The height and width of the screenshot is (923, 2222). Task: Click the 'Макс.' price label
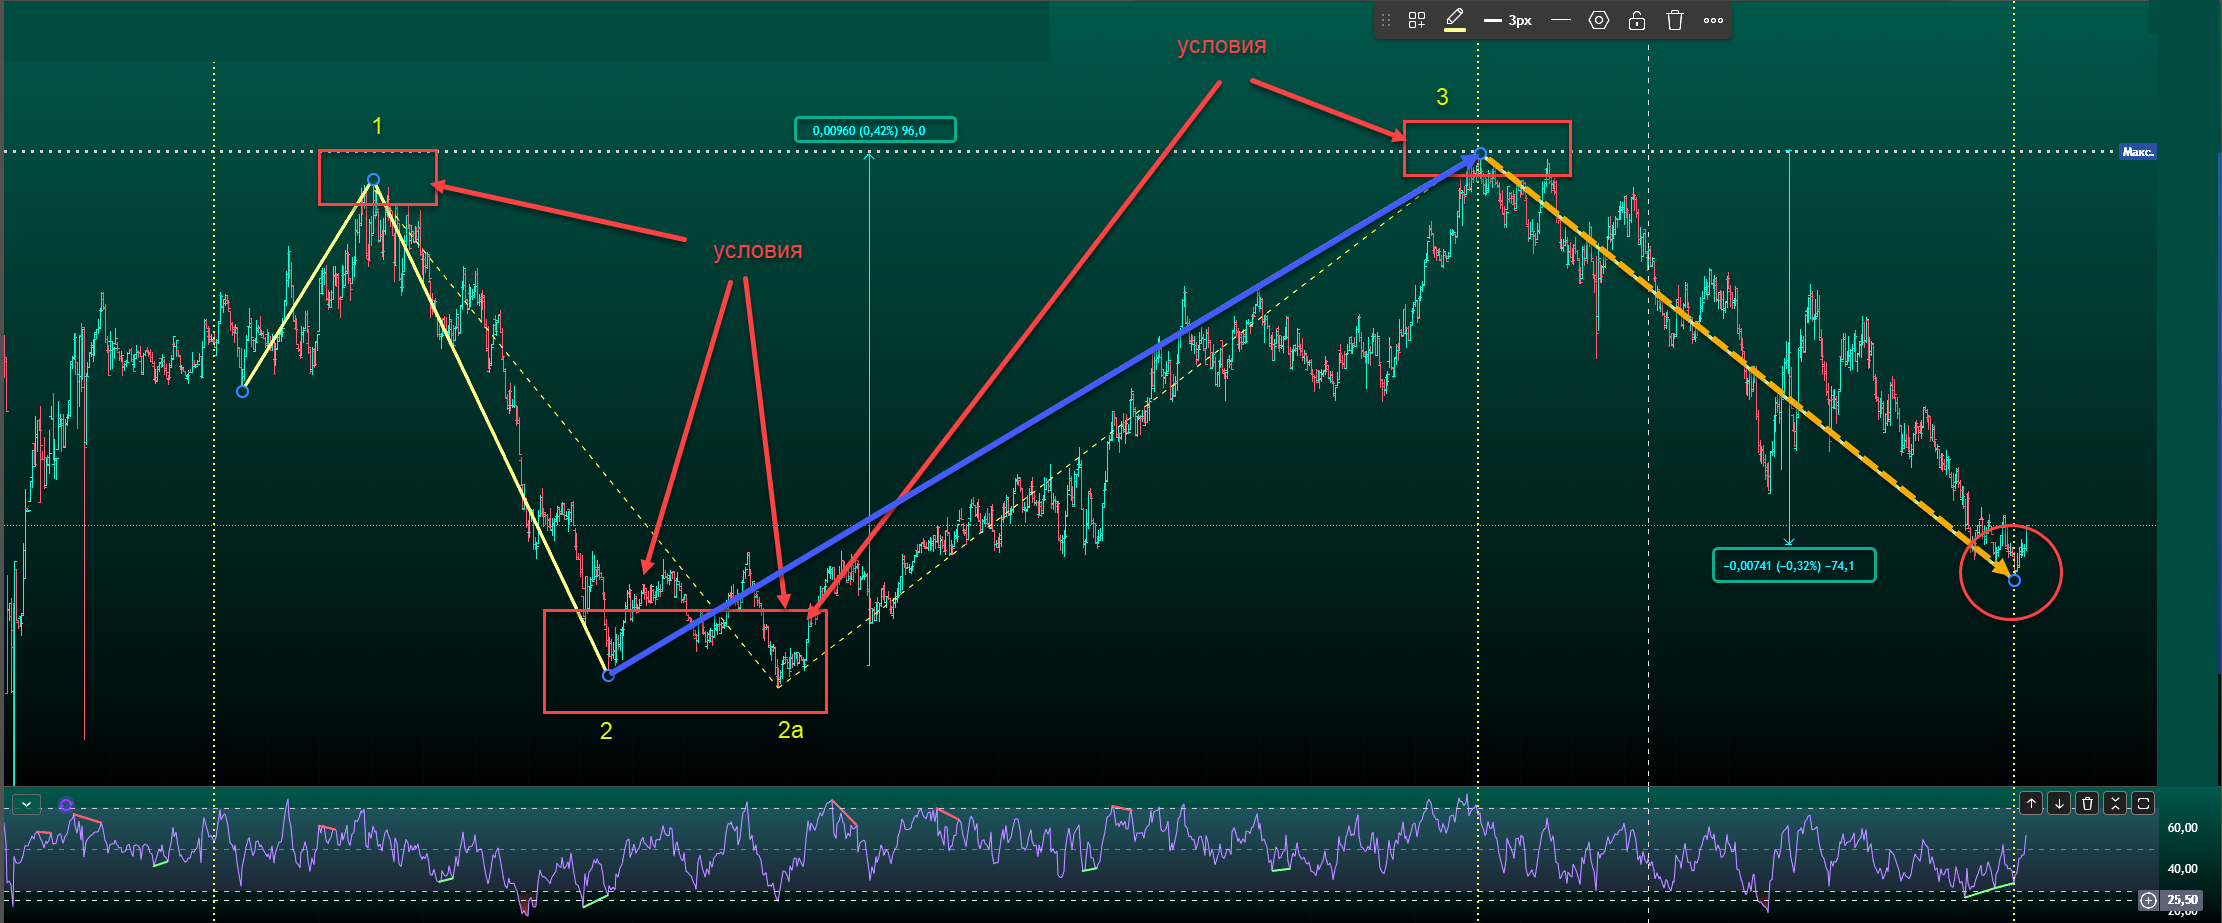click(x=2137, y=152)
